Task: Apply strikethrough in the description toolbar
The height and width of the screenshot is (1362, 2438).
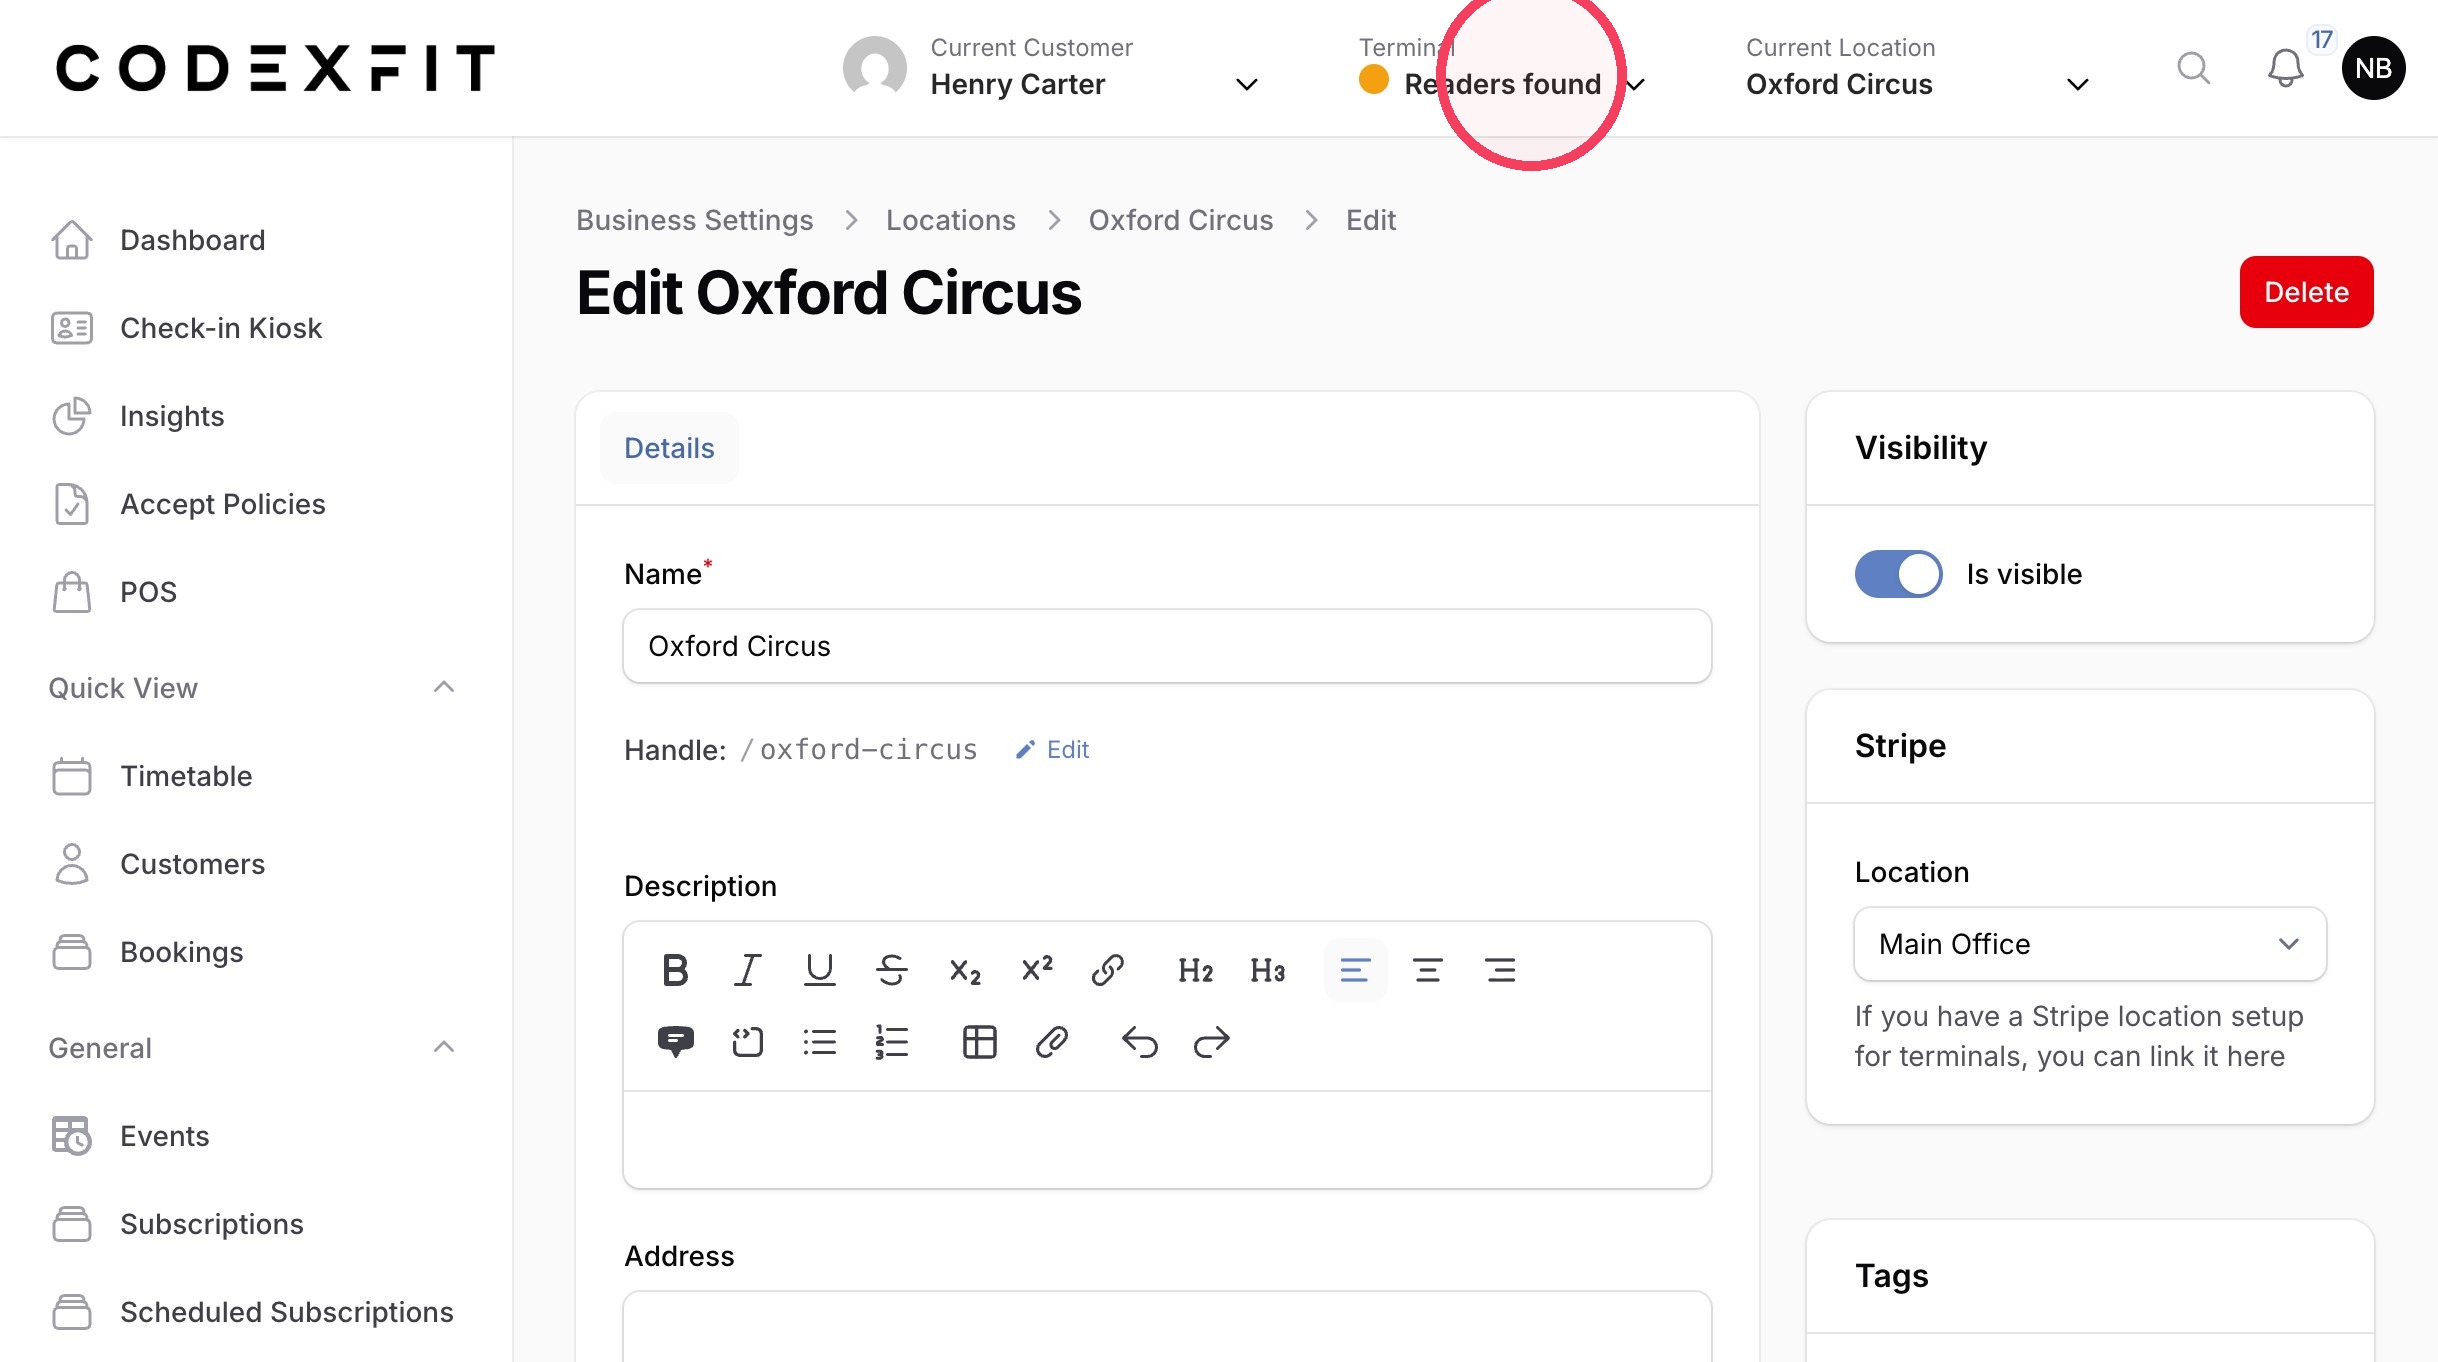Action: click(891, 970)
